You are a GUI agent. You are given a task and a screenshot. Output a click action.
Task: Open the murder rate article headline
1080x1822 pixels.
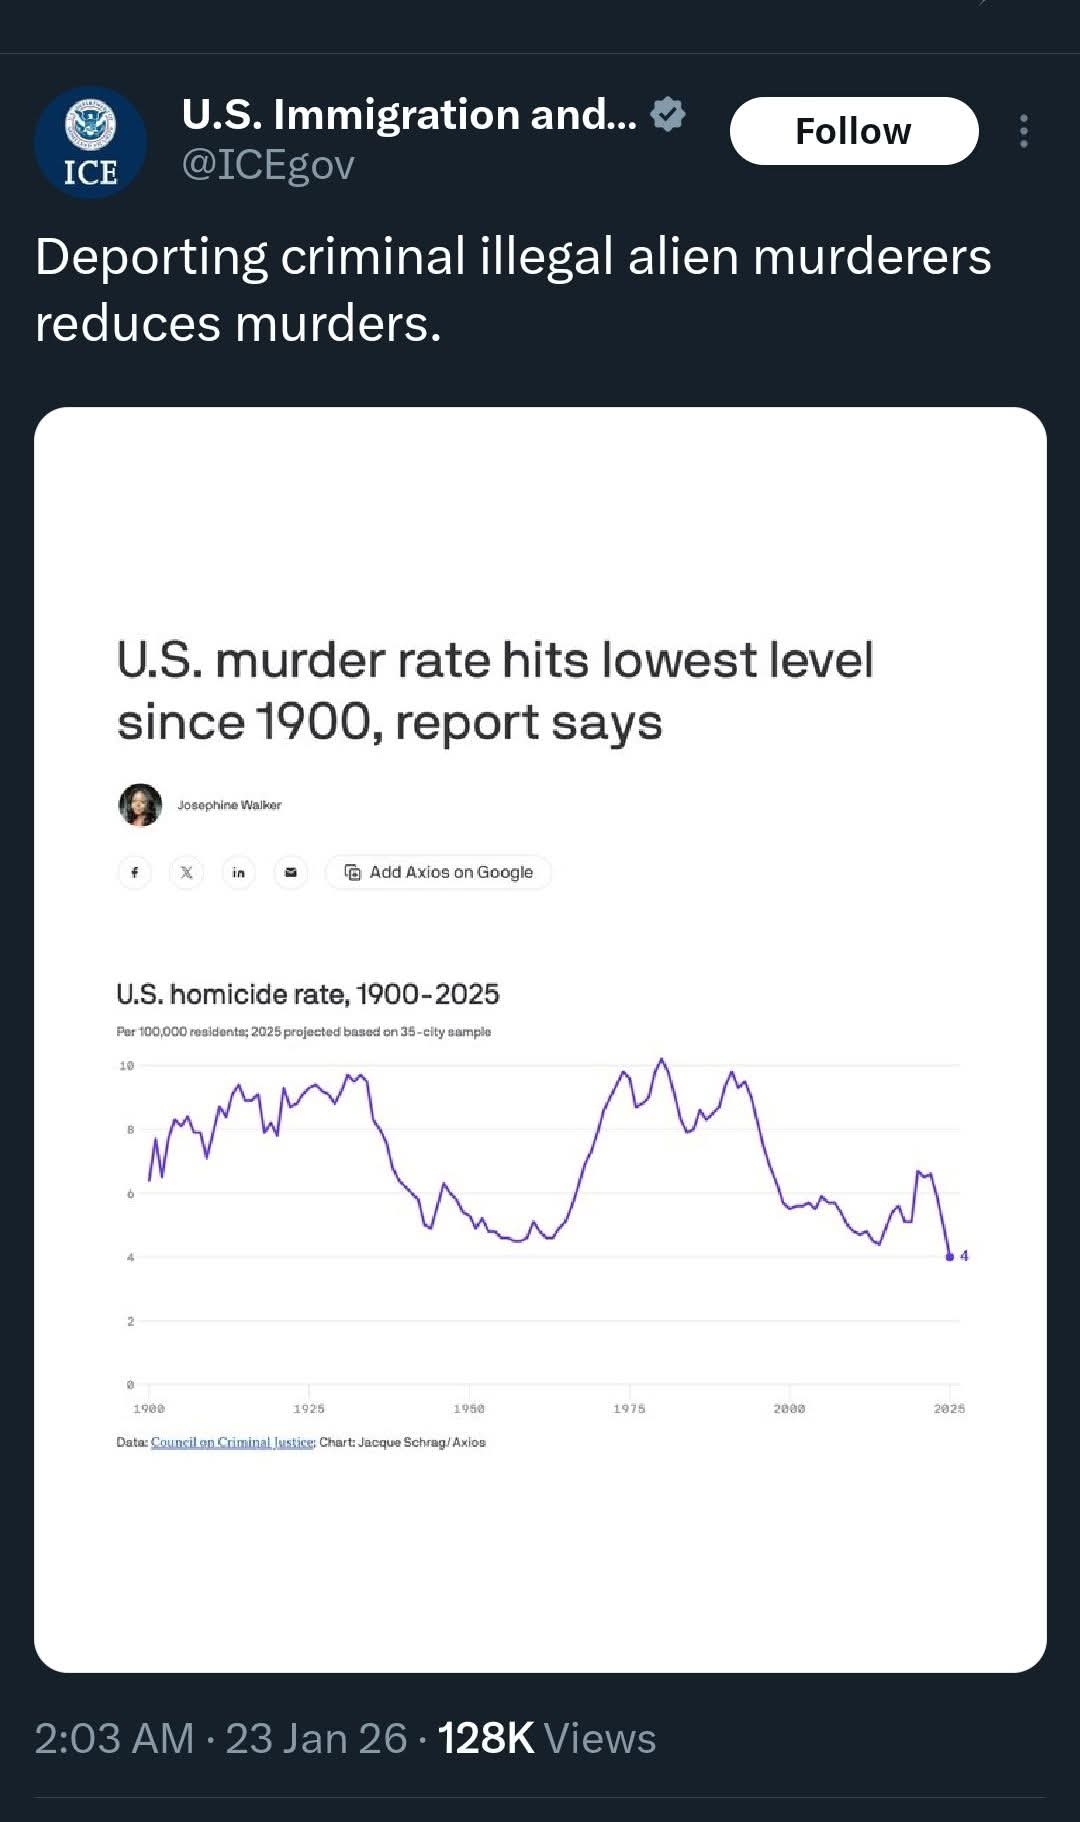pyautogui.click(x=494, y=691)
